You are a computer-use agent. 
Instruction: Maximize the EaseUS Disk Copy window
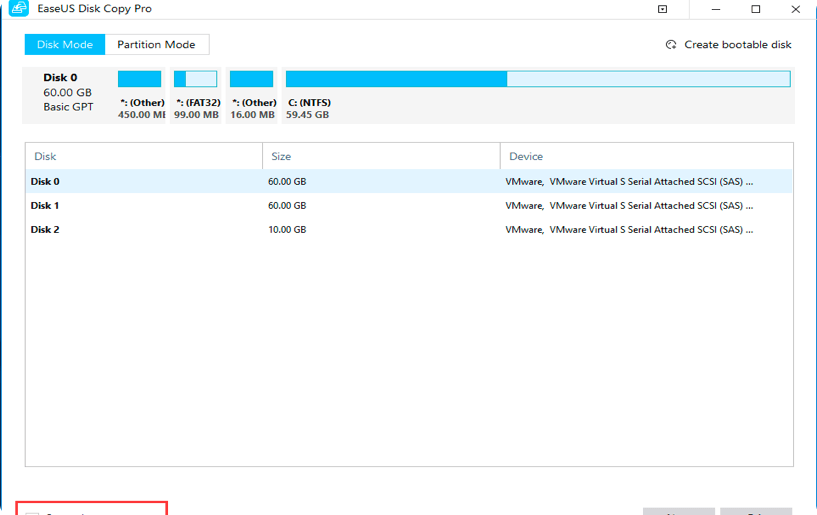click(x=756, y=9)
